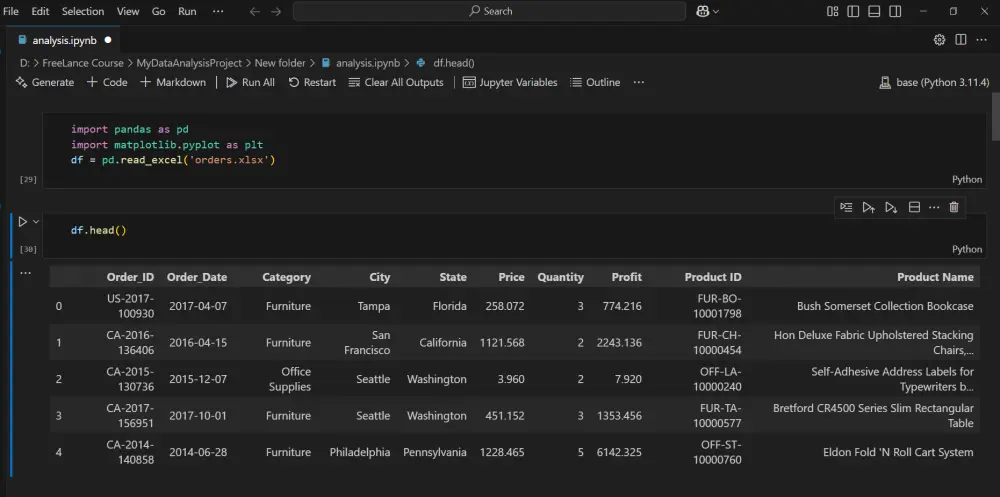1000x497 pixels.
Task: Open the menu bar overflow ellipsis
Action: coord(218,11)
